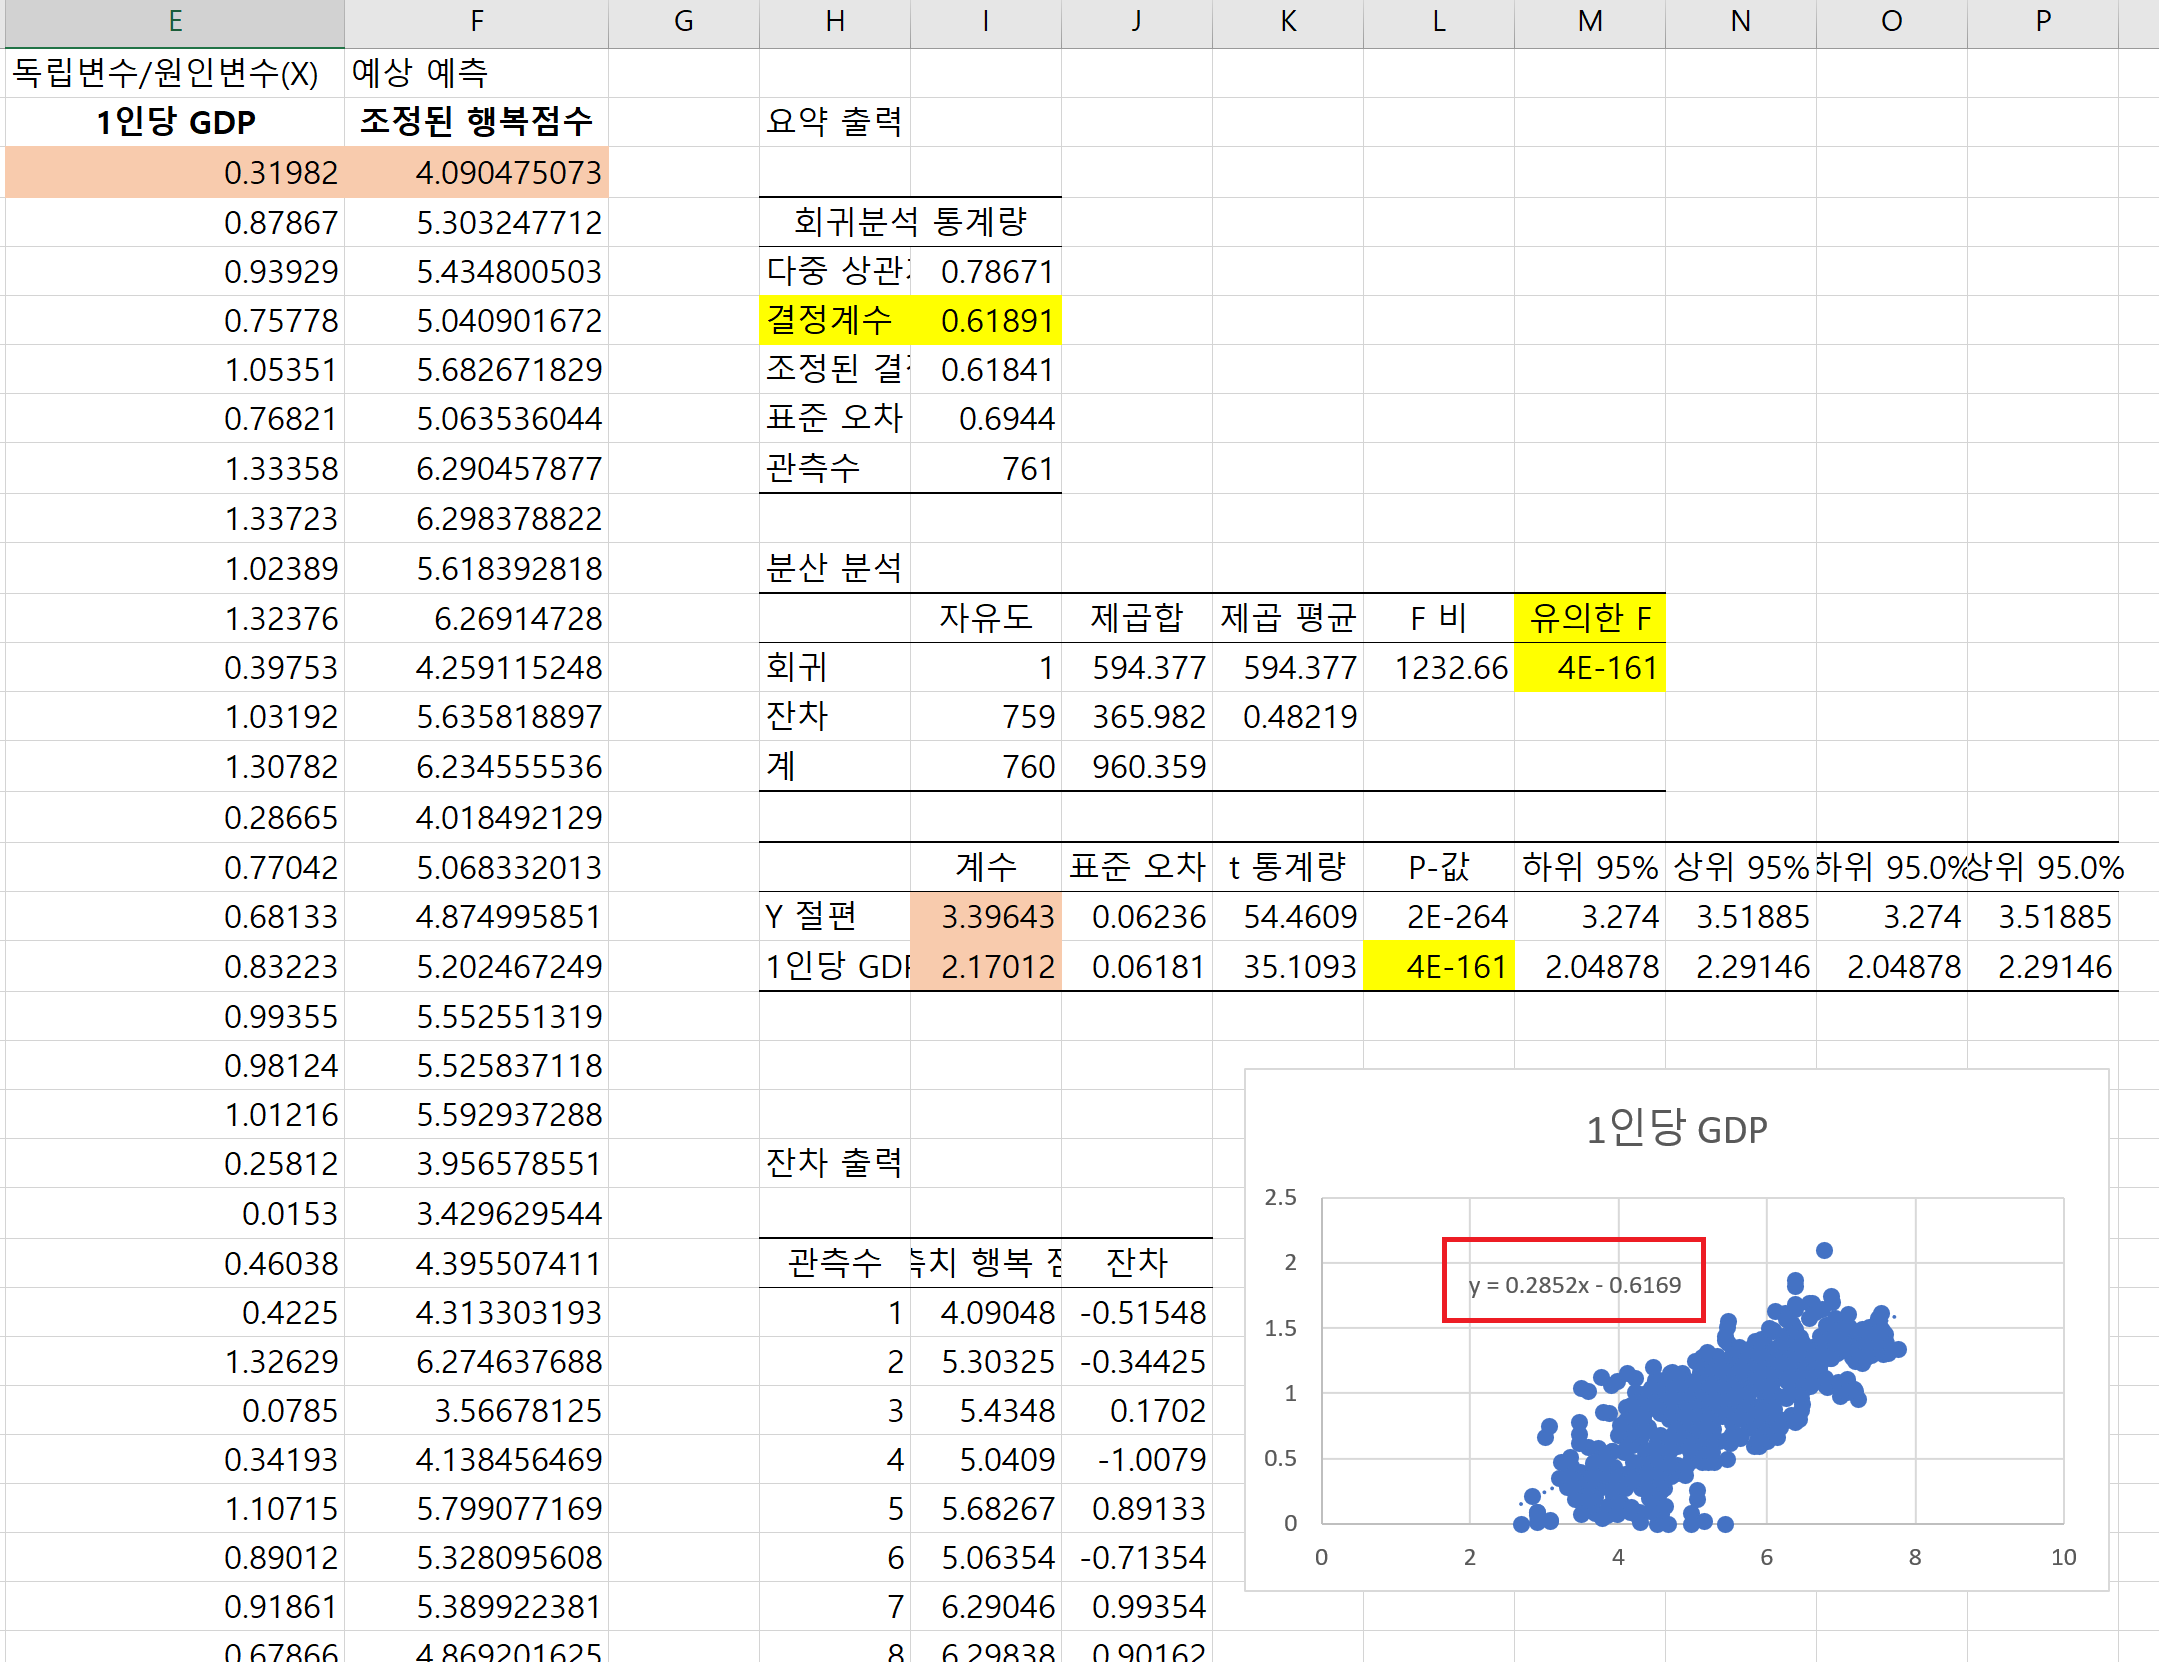
Task: Click the highlighted cell 0.31982
Action: coord(175,172)
